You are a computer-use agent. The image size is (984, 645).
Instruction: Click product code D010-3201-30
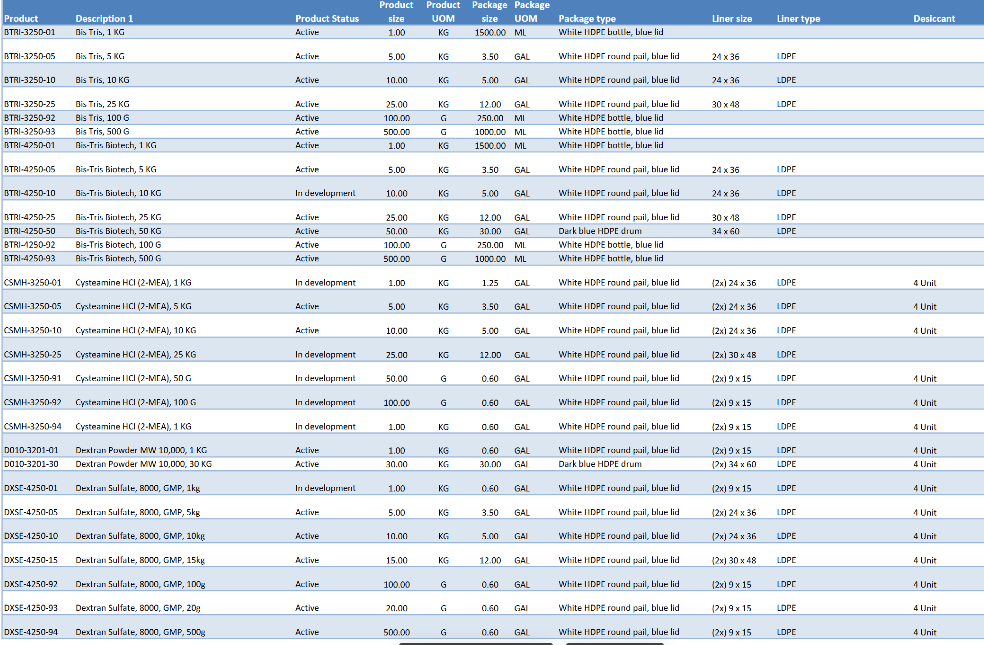tap(31, 464)
